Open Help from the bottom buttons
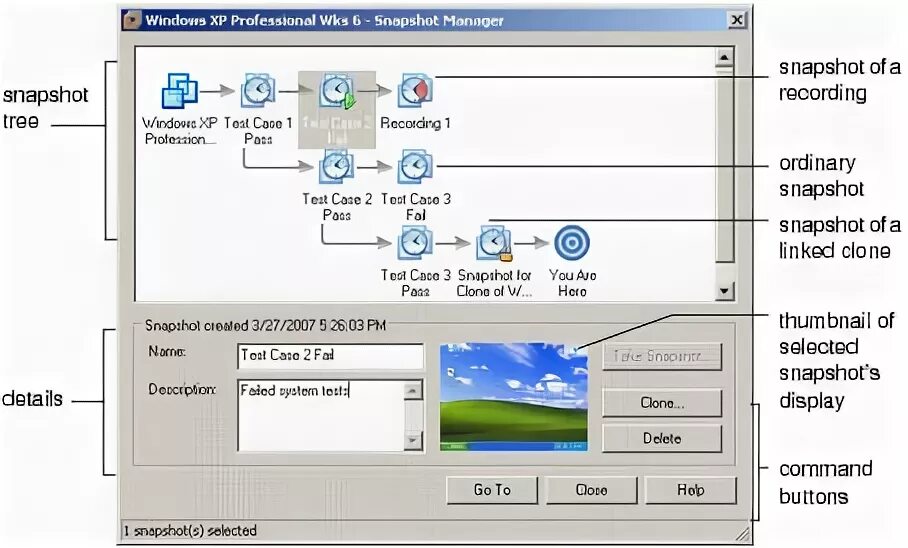The height and width of the screenshot is (548, 908). click(x=690, y=490)
